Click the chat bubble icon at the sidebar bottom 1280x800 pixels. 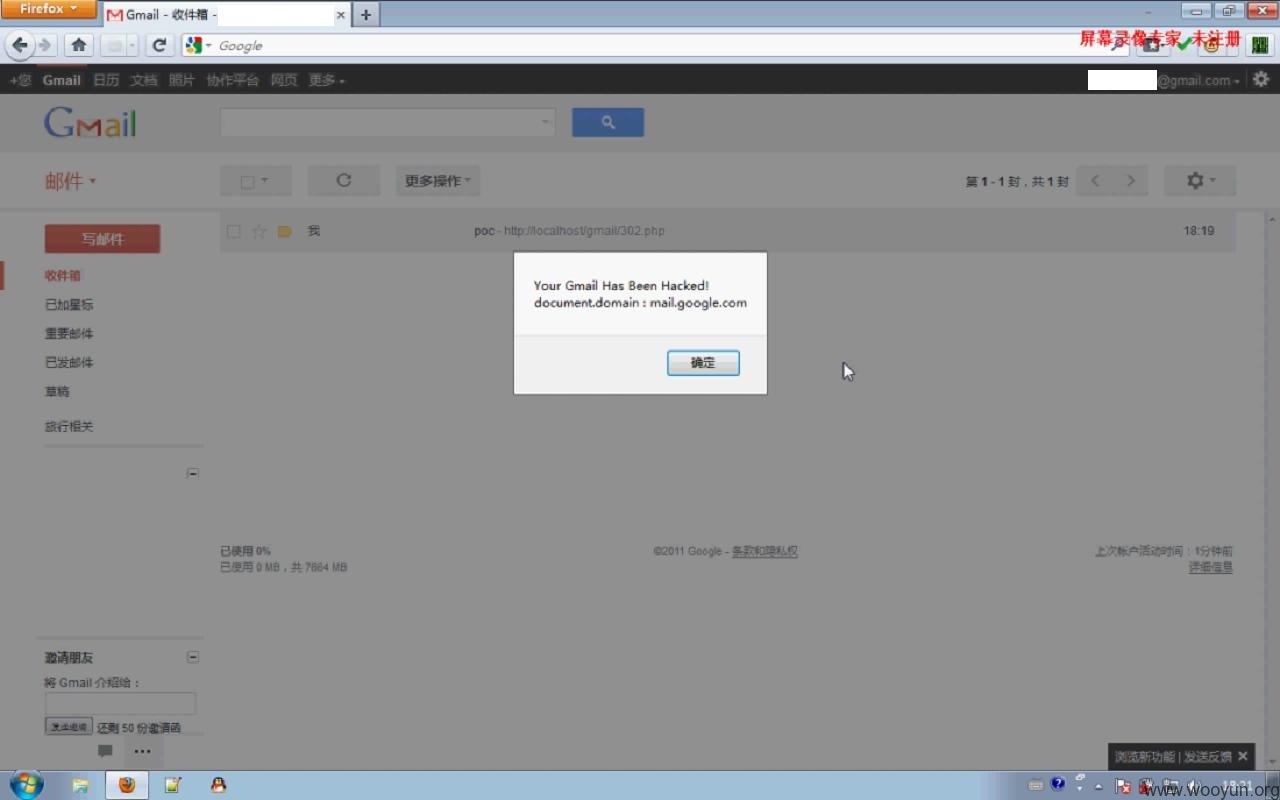pos(105,751)
